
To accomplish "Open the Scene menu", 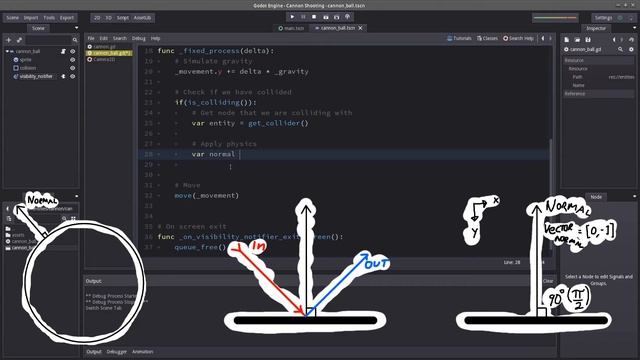I will point(13,18).
